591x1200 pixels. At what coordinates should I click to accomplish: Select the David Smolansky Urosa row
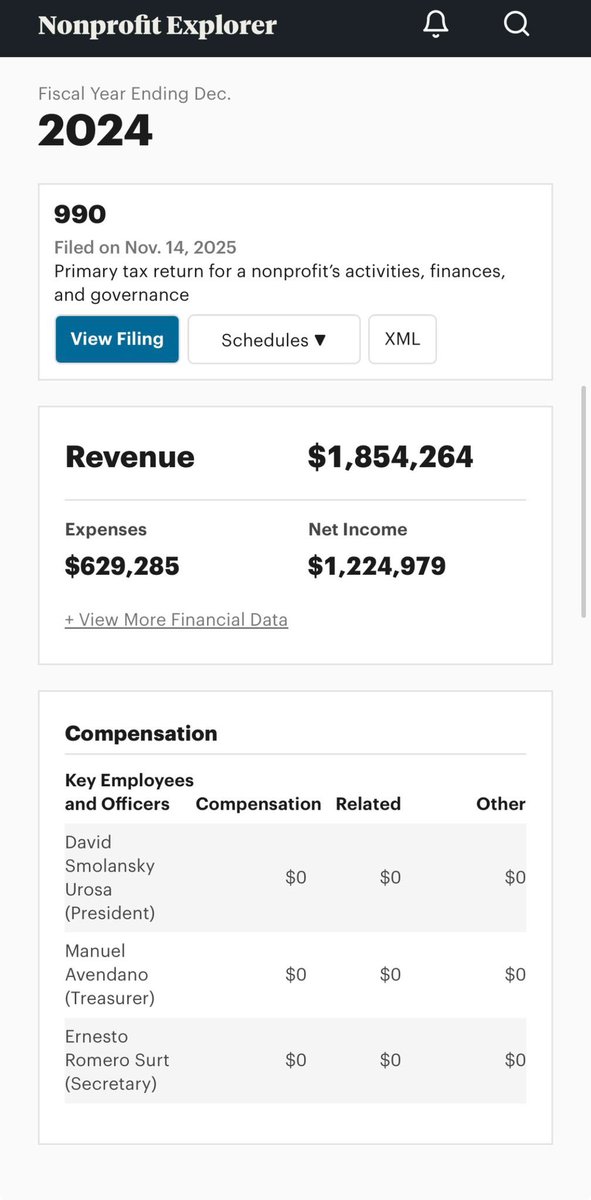point(295,877)
